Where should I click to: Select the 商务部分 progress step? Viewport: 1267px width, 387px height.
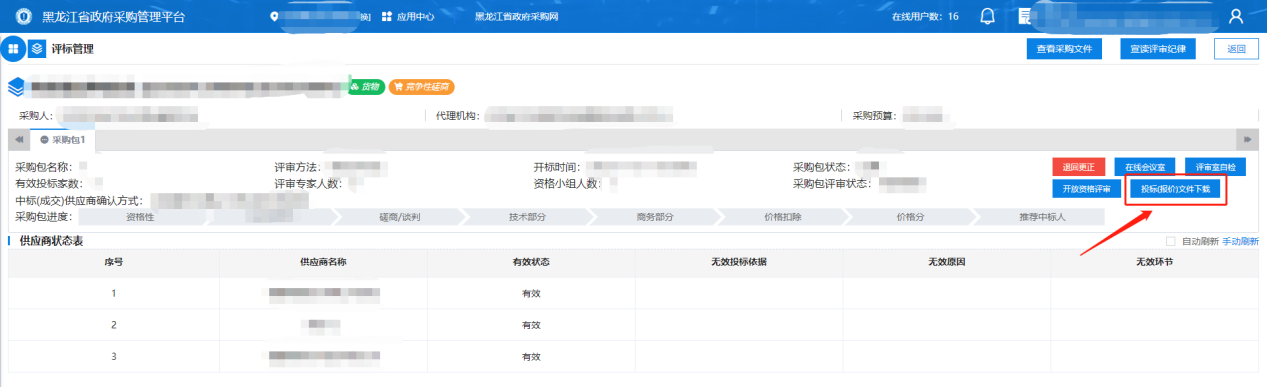click(x=654, y=216)
